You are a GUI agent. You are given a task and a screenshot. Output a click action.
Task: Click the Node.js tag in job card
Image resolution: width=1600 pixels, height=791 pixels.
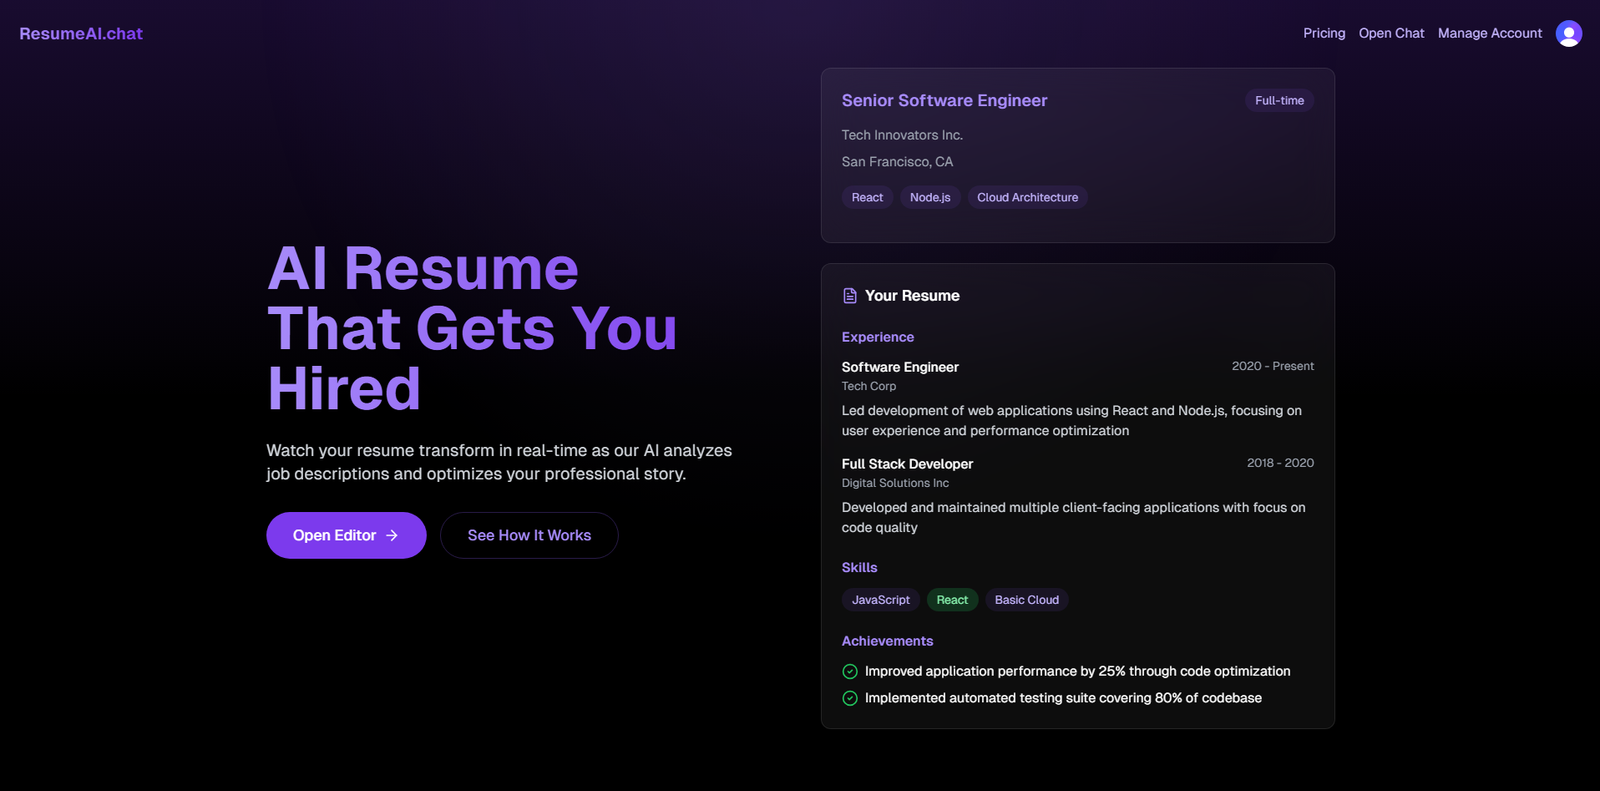(930, 198)
